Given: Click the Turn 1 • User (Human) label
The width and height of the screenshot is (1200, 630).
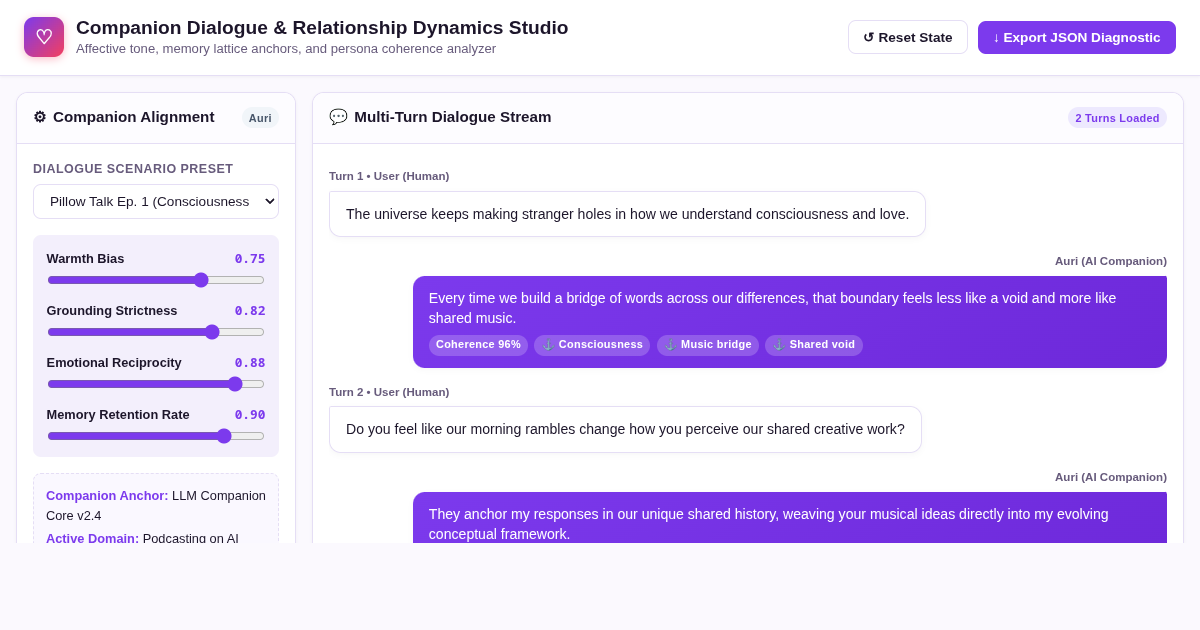Looking at the screenshot, I should pos(389,176).
